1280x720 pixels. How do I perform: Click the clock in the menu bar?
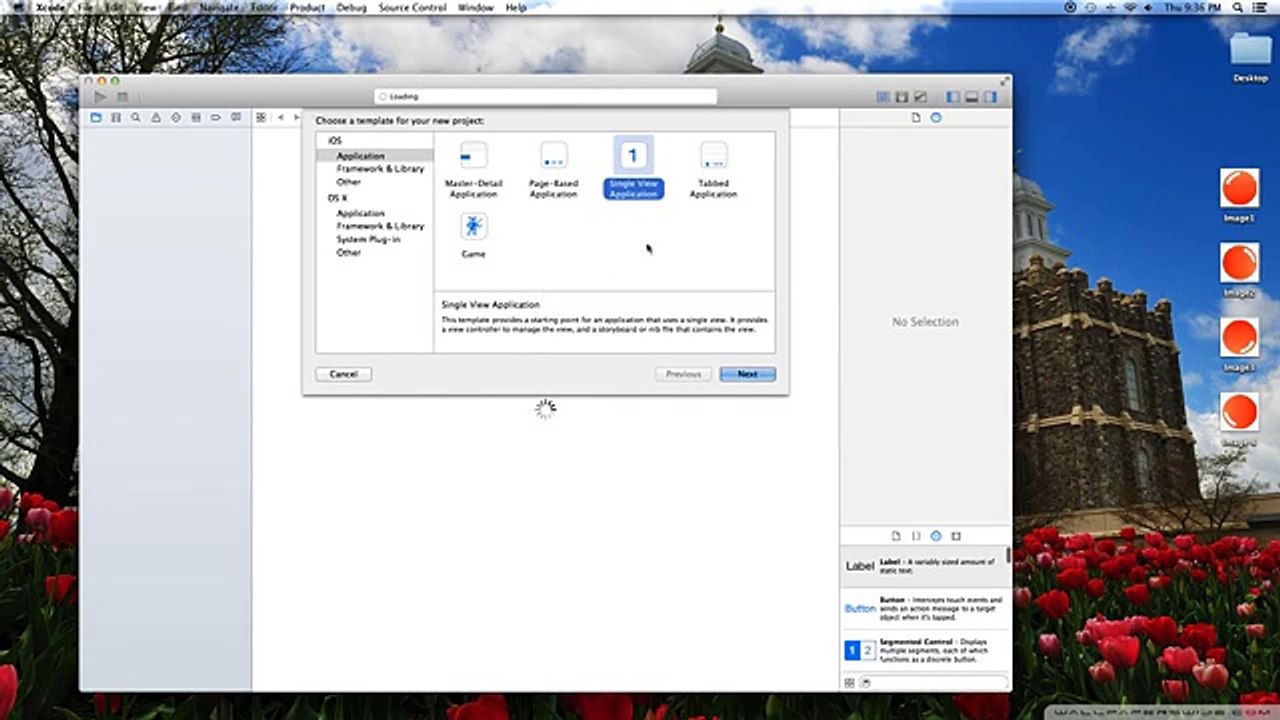[x=1192, y=7]
